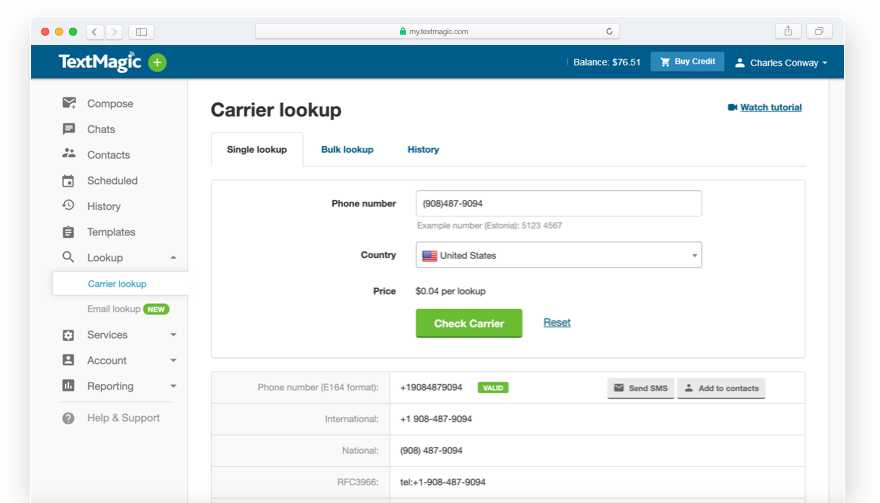The height and width of the screenshot is (503, 880).
Task: Click Buy Credit button
Action: click(687, 62)
